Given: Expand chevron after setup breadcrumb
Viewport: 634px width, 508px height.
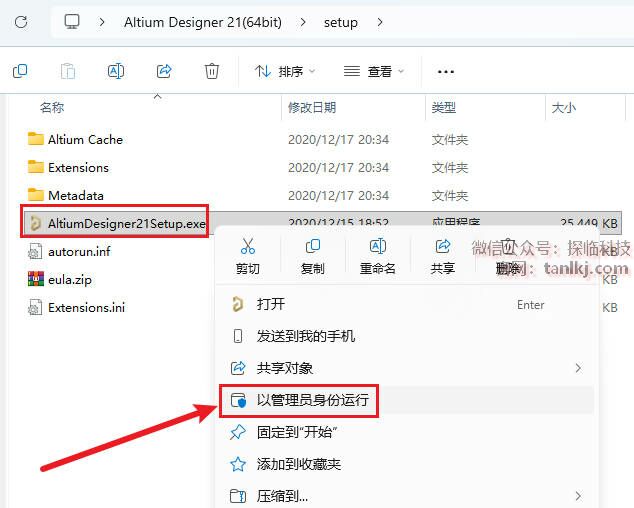Looking at the screenshot, I should pyautogui.click(x=379, y=22).
